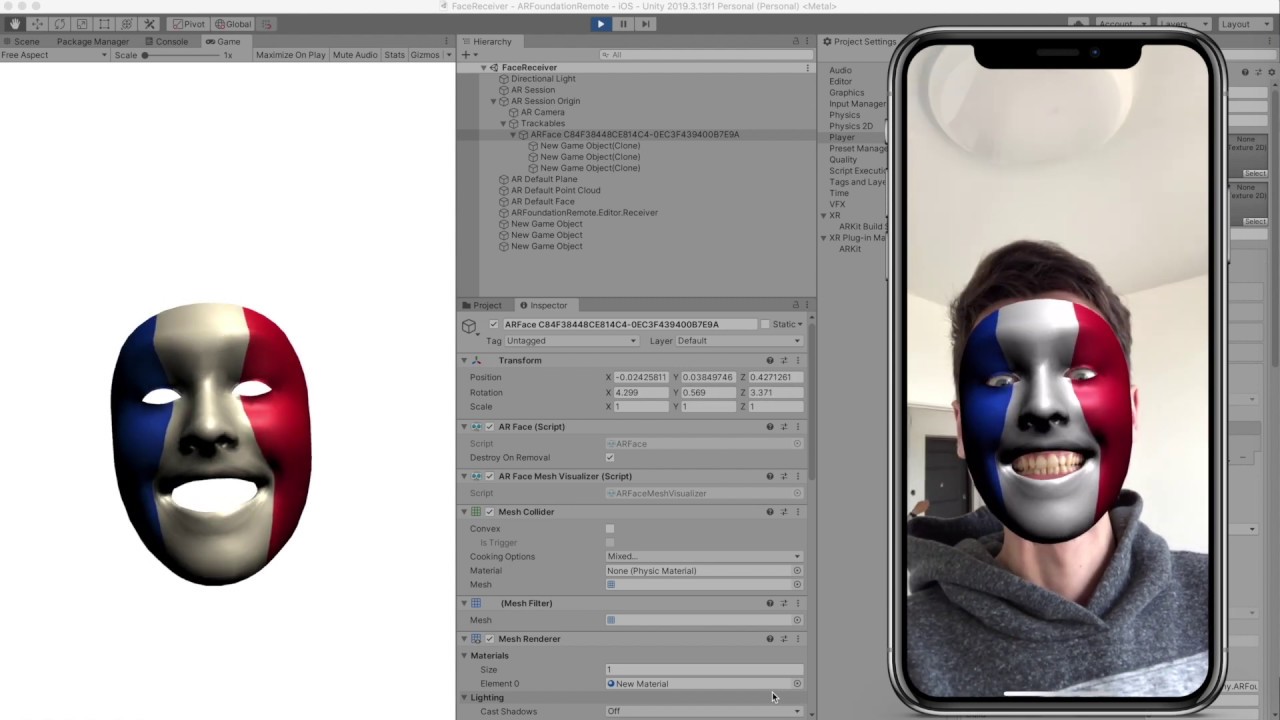The width and height of the screenshot is (1280, 720).
Task: Select the Game tab
Action: [223, 41]
